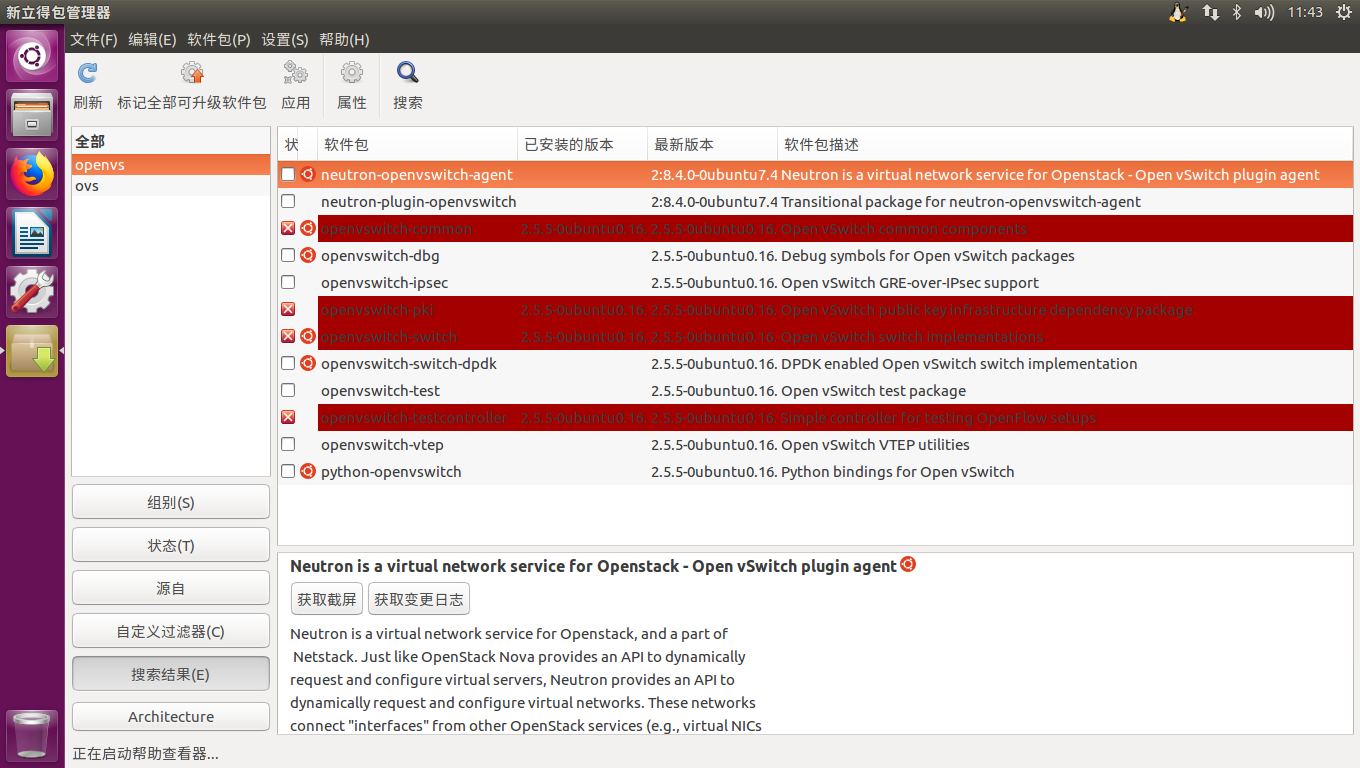Click Ubuntu support icon for neutron-openvswitch-agent row
Viewport: 1360px width, 768px height.
point(308,174)
